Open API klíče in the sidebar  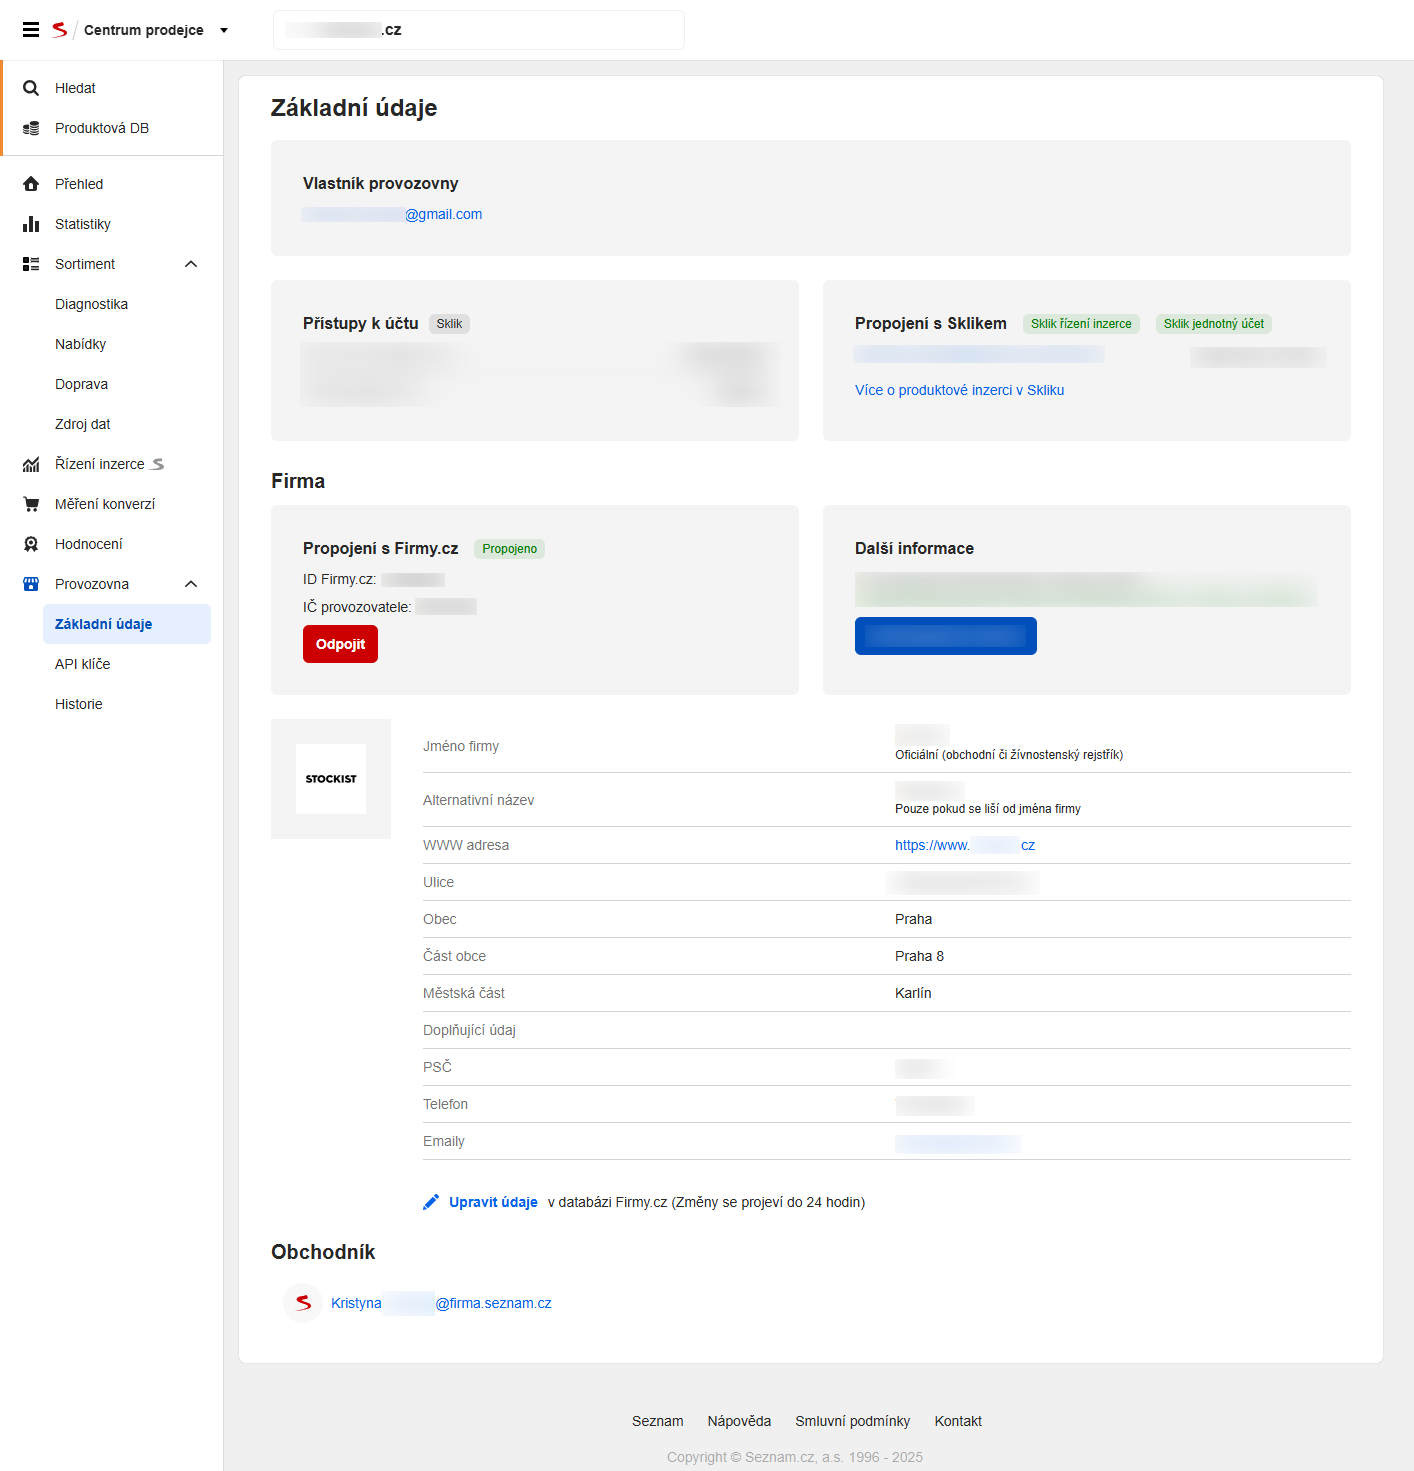click(83, 664)
